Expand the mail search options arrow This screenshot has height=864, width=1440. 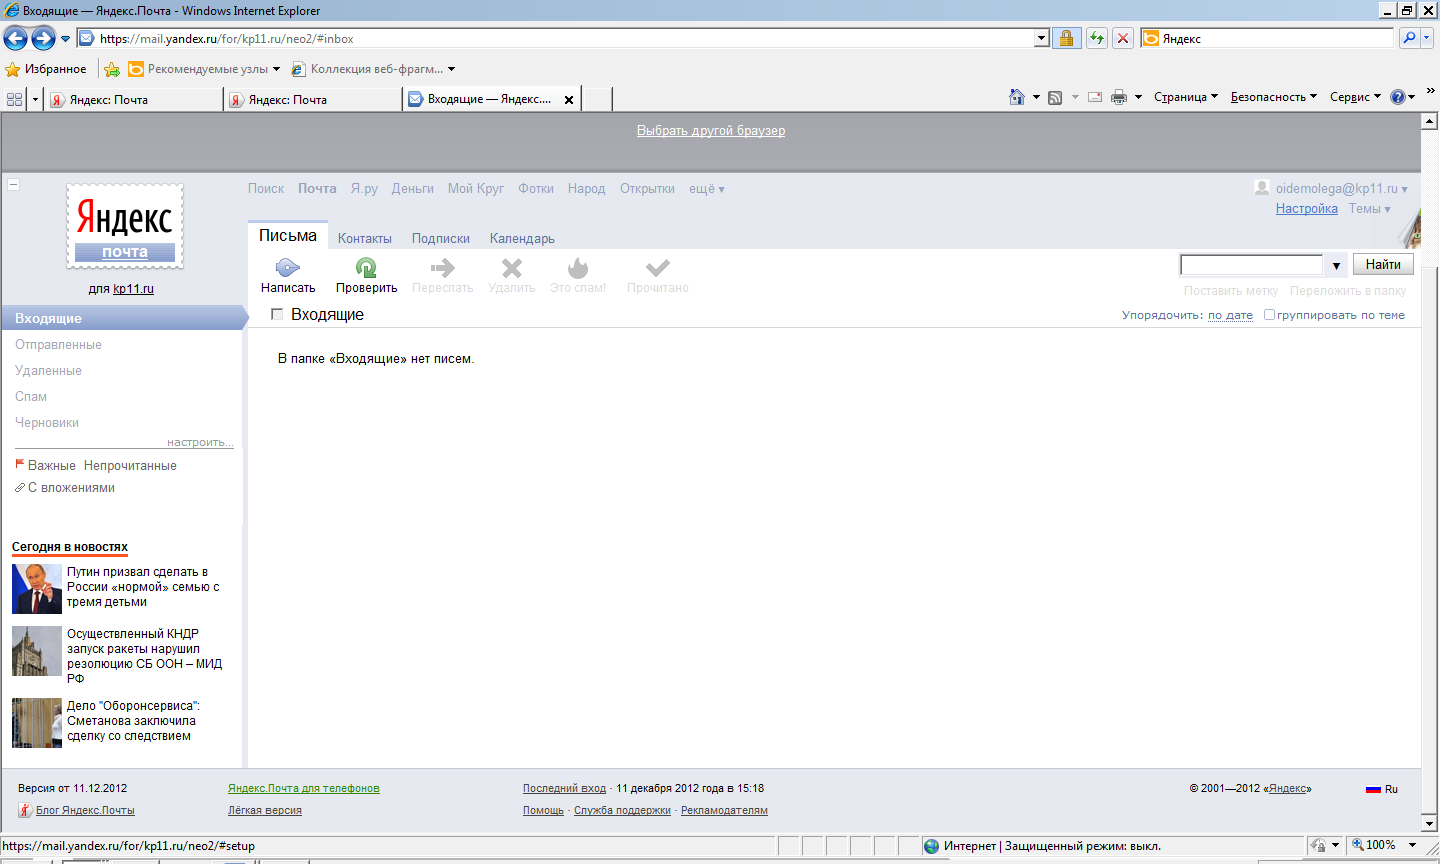1336,265
